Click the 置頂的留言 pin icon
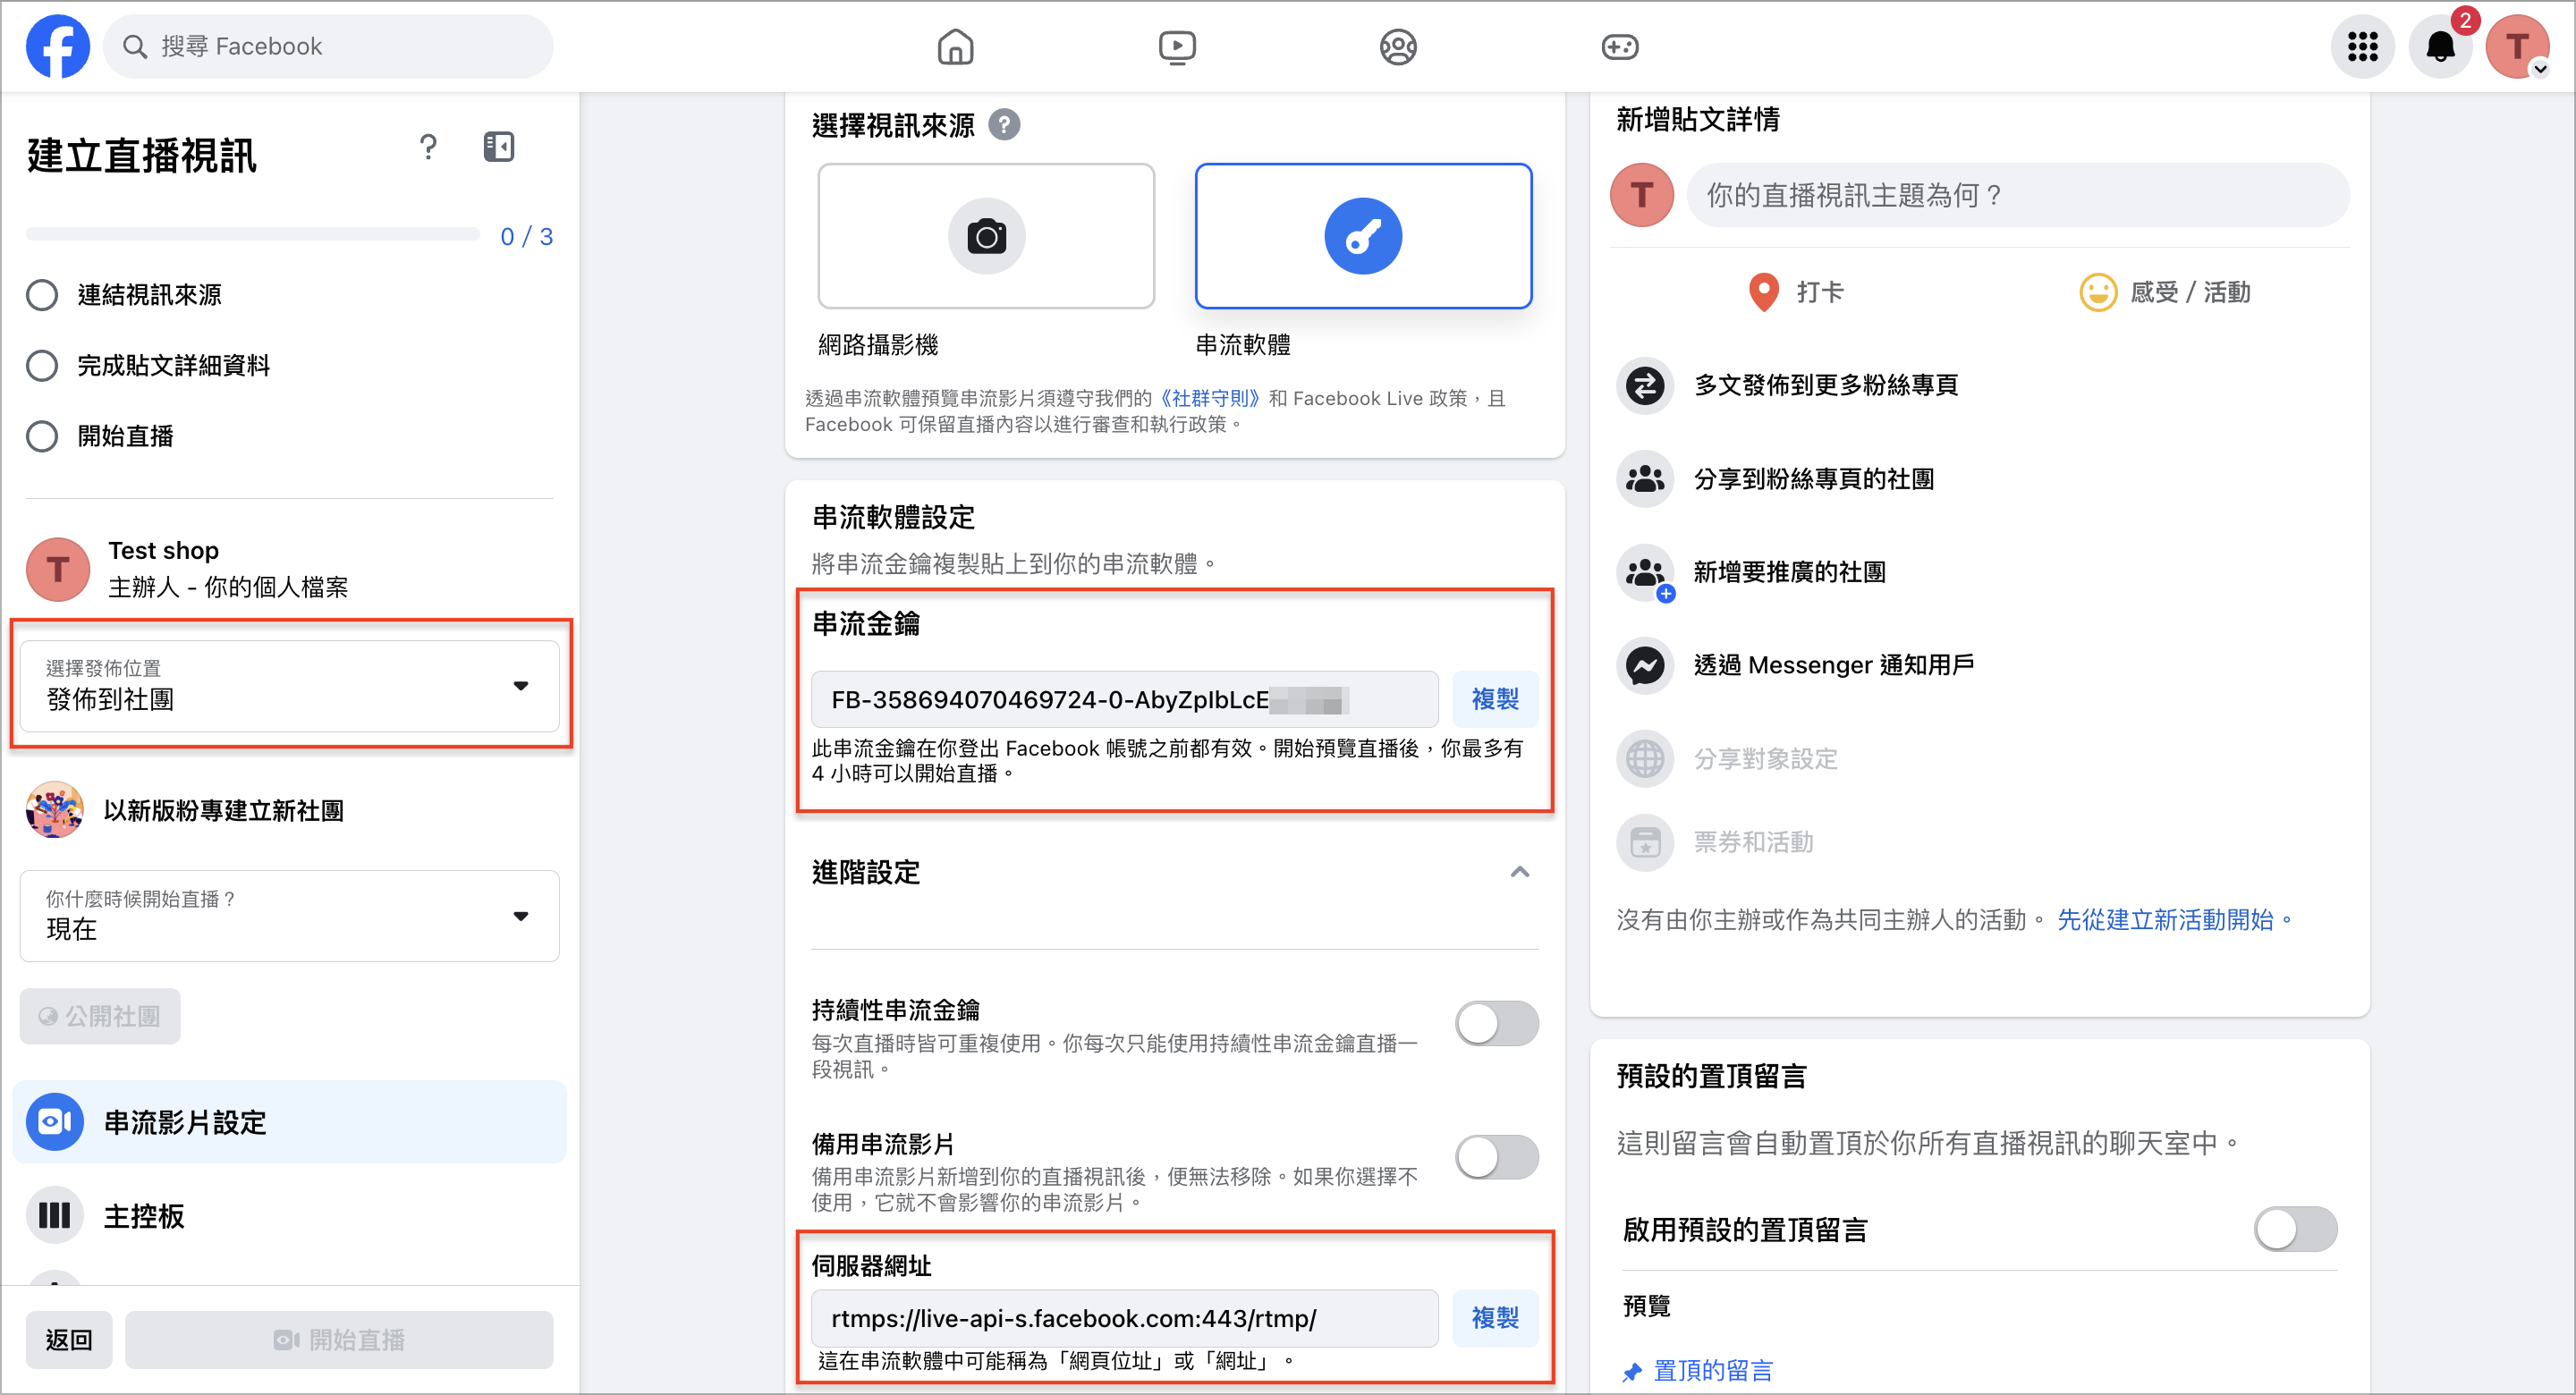This screenshot has height=1395, width=2576. (1632, 1371)
